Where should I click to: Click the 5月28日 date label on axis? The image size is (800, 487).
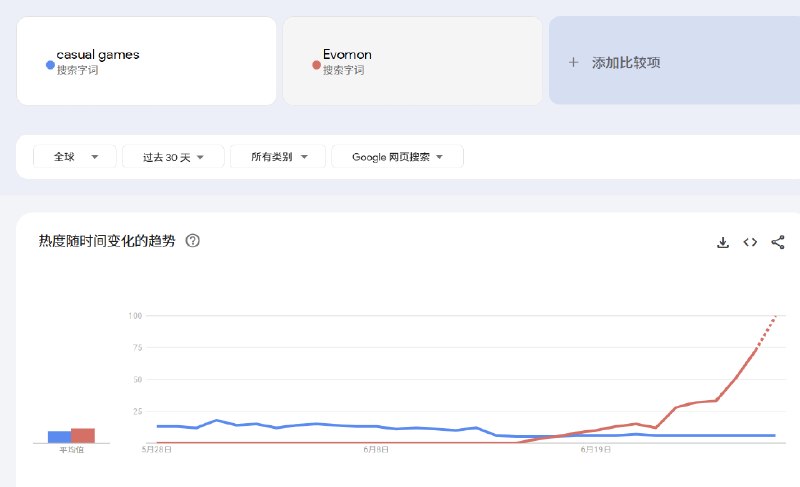pos(156,450)
